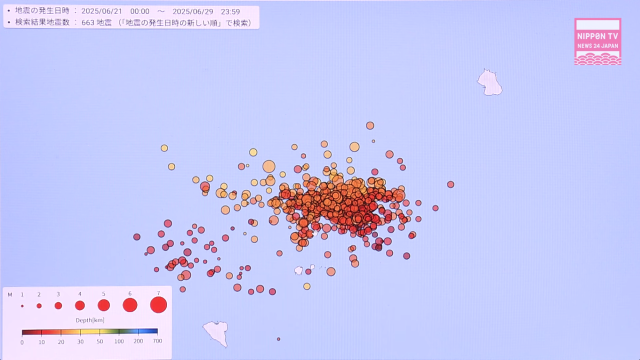
Task: Click the magnitude 3 legend circle
Action: (58, 306)
